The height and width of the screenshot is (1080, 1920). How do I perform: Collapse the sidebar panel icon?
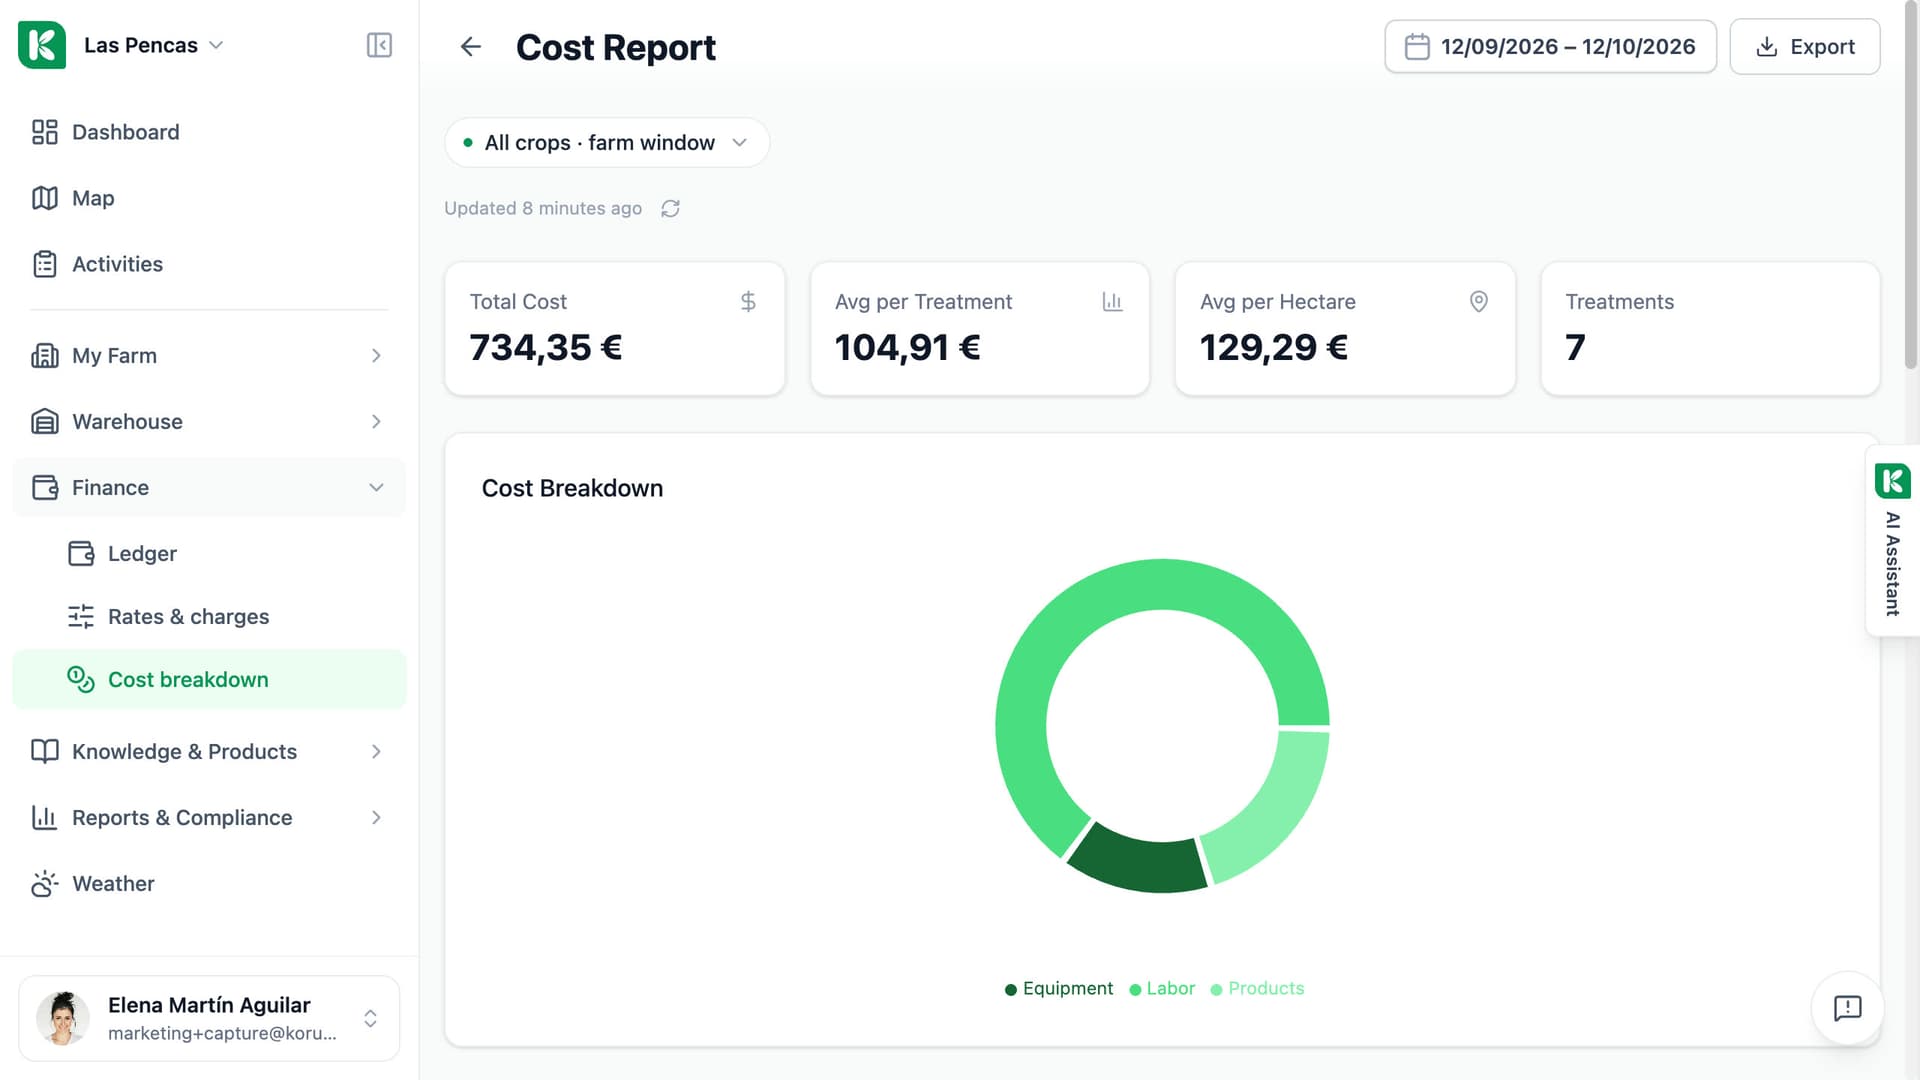[x=379, y=45]
